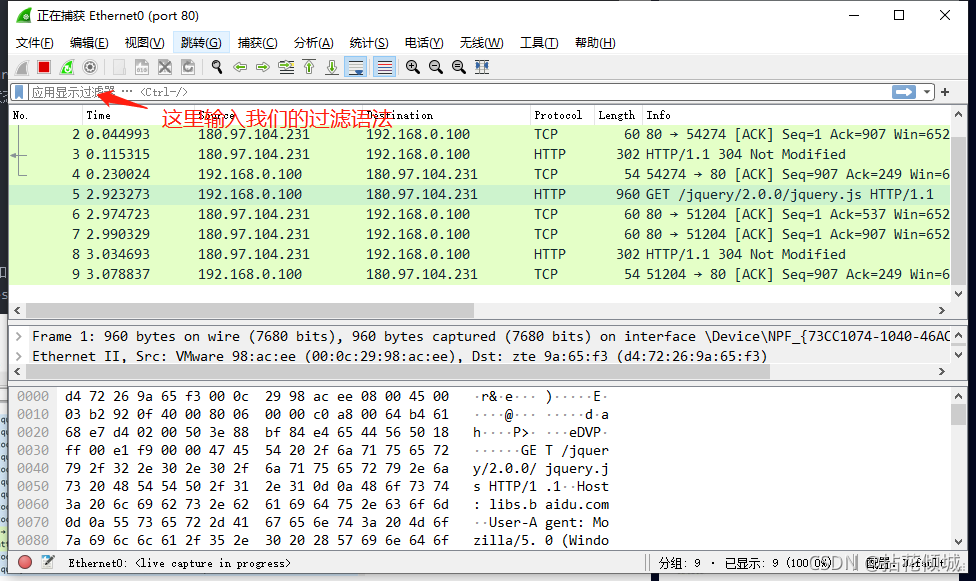Open the 分析(A) menu
The height and width of the screenshot is (581, 976).
click(x=314, y=42)
